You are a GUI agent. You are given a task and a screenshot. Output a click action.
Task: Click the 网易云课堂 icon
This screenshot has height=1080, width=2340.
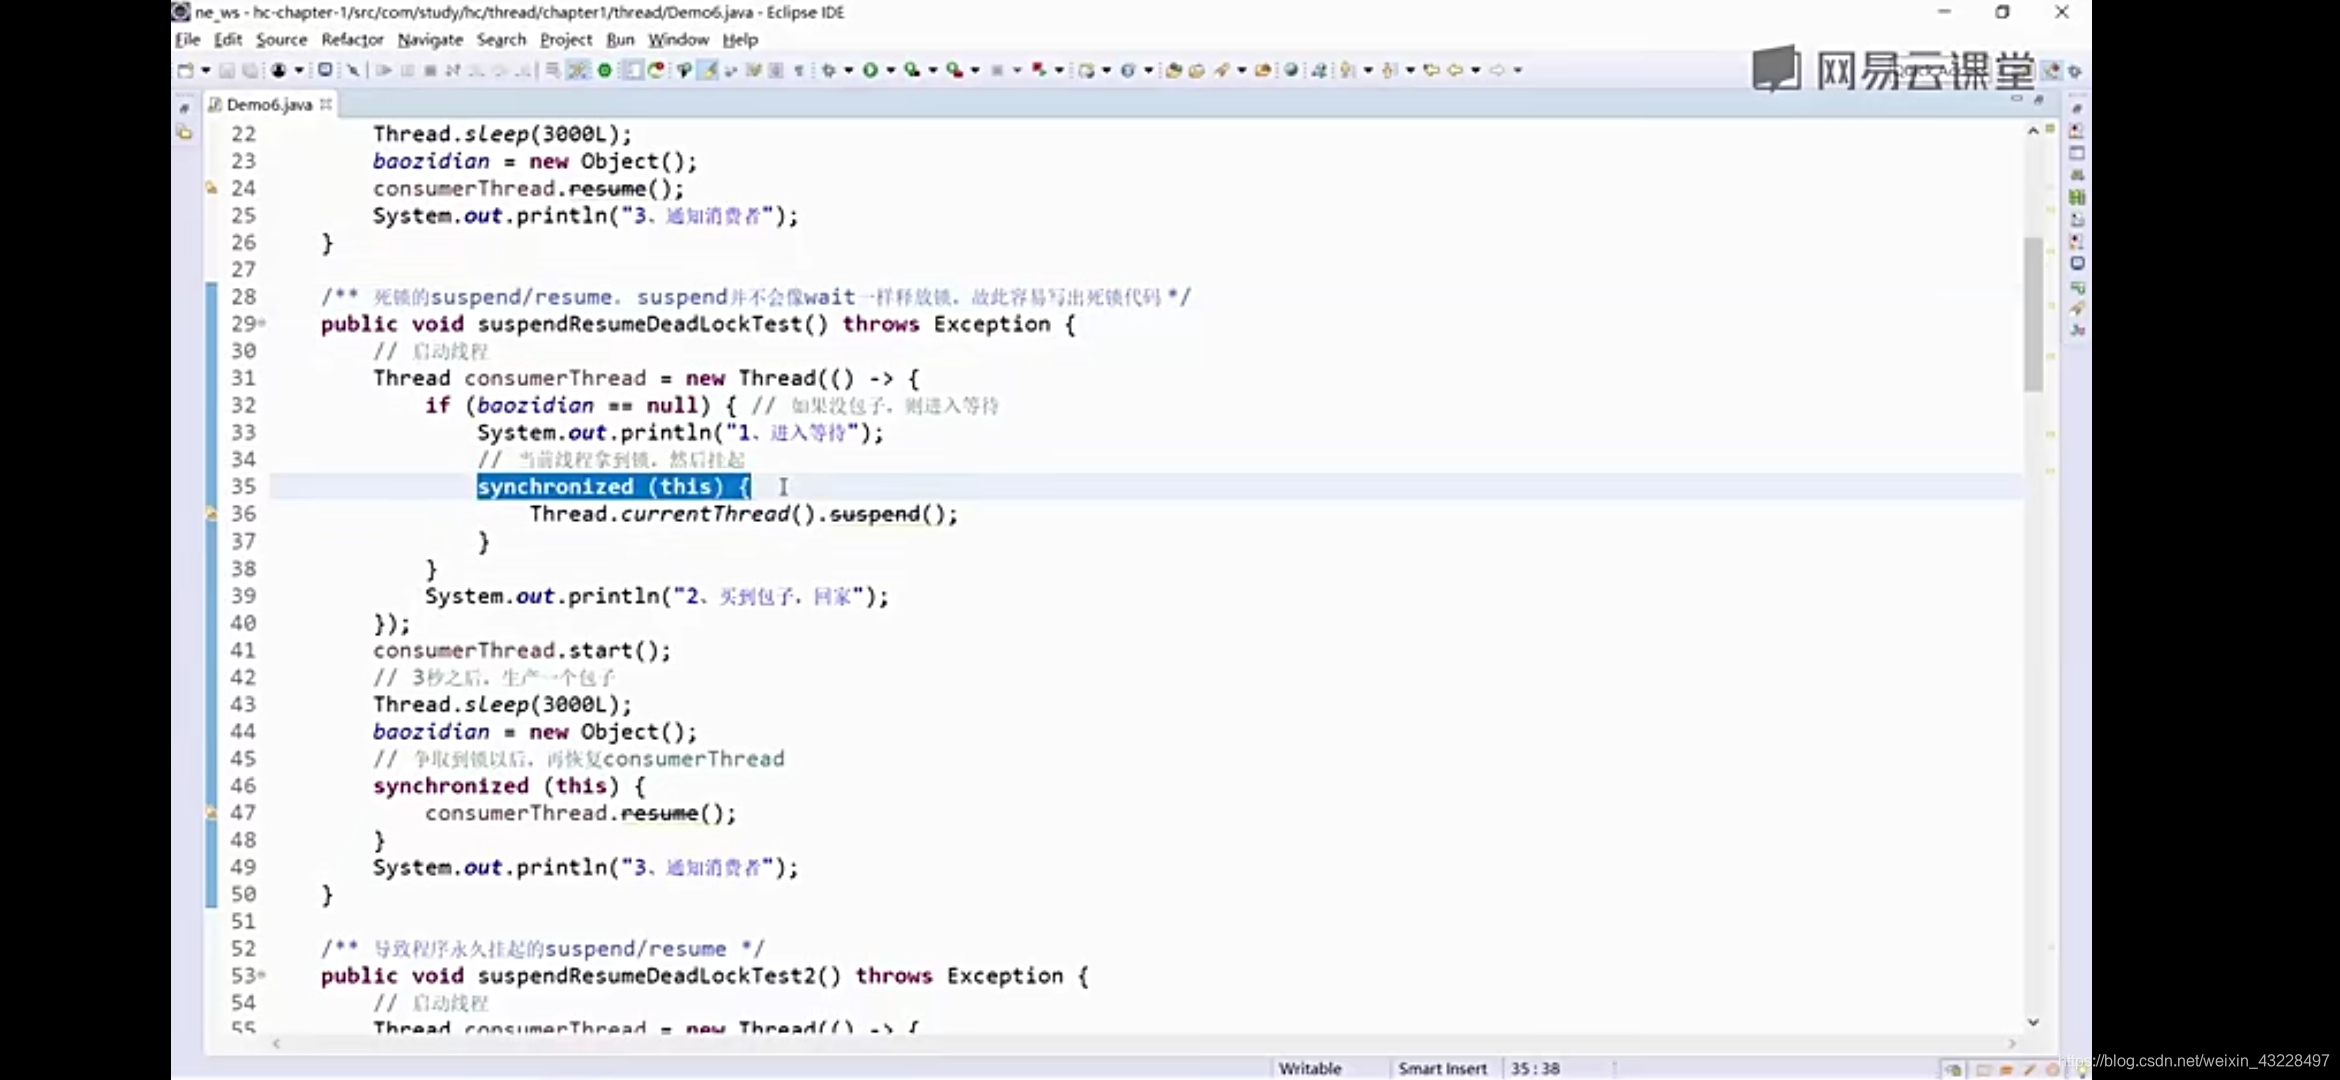[x=1776, y=70]
